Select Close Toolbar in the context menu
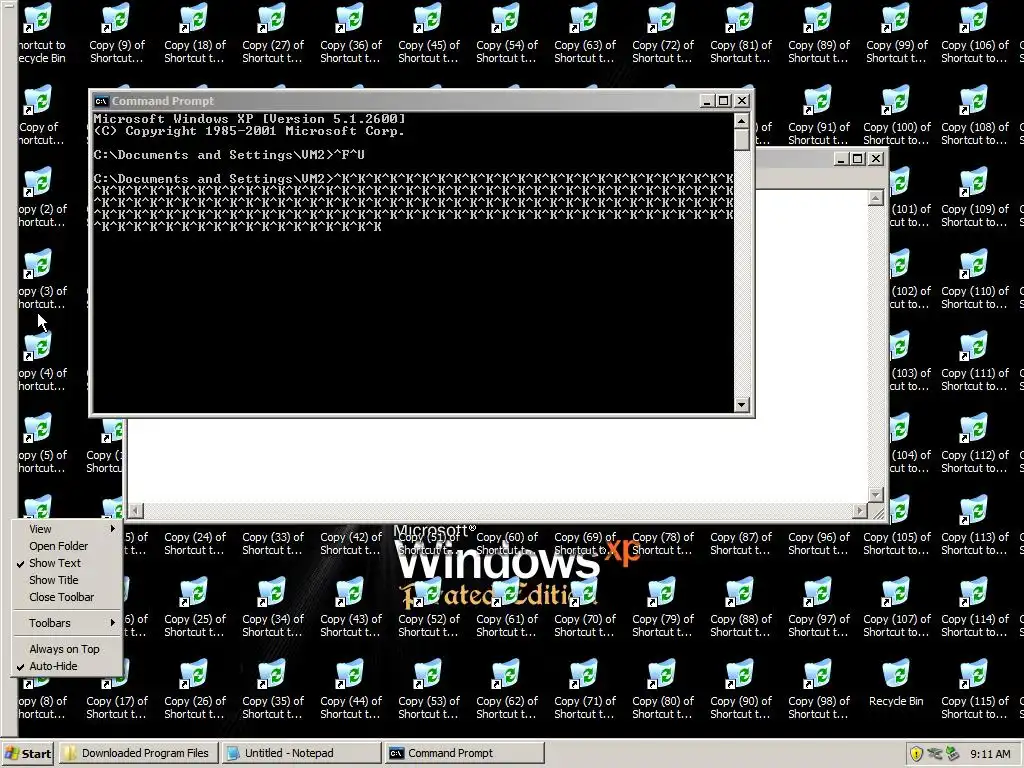1024x768 pixels. (x=67, y=597)
